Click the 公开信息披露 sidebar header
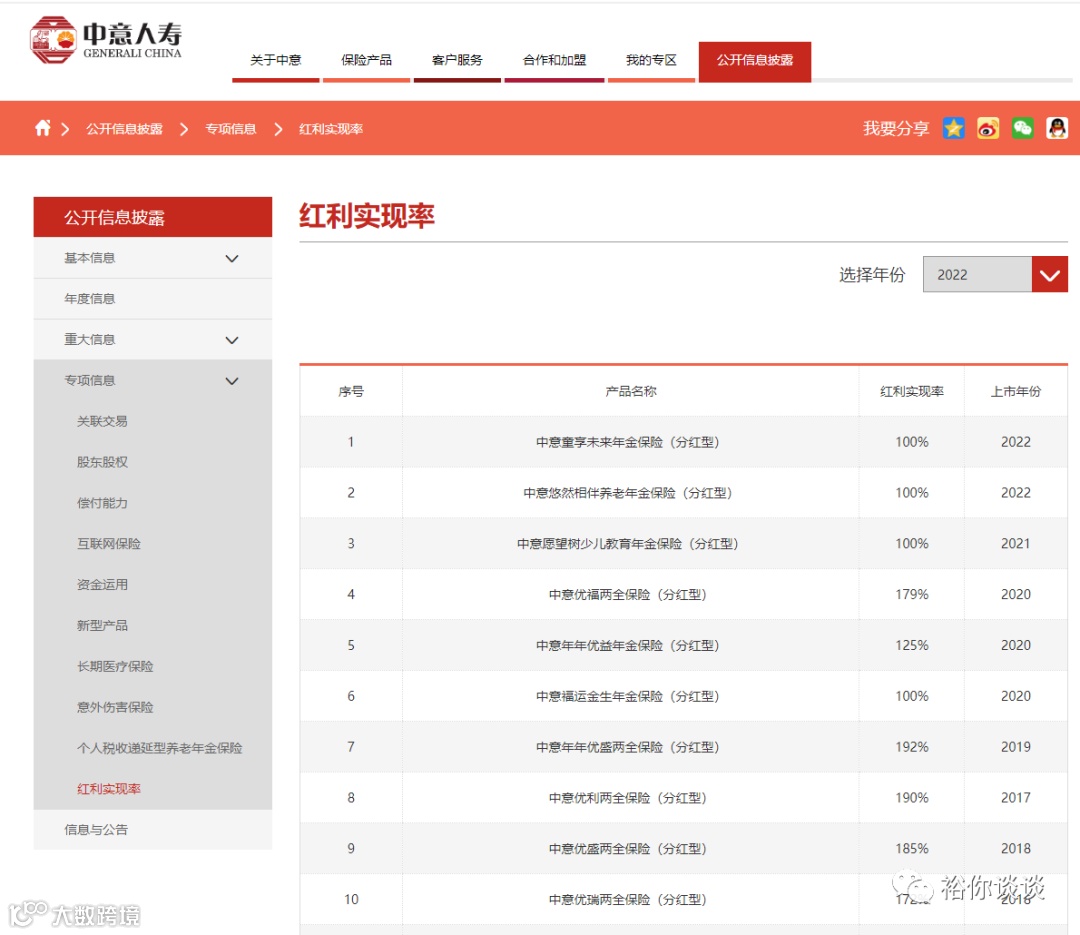 tap(153, 217)
